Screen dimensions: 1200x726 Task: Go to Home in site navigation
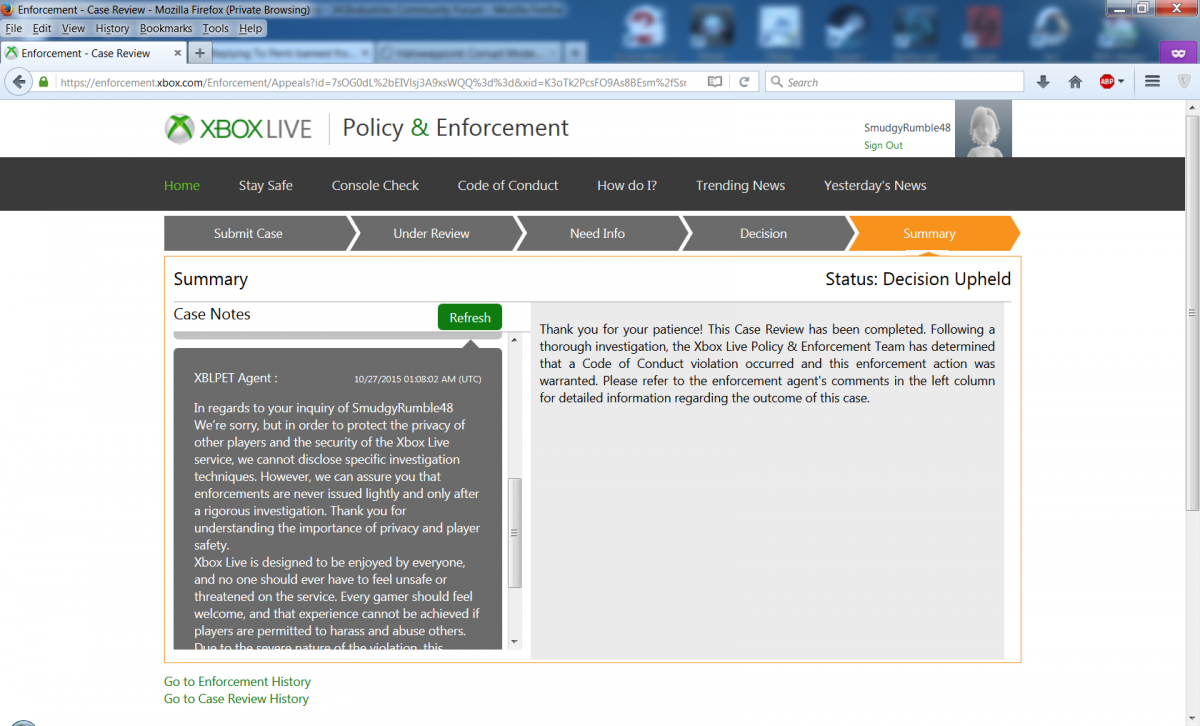pos(182,185)
